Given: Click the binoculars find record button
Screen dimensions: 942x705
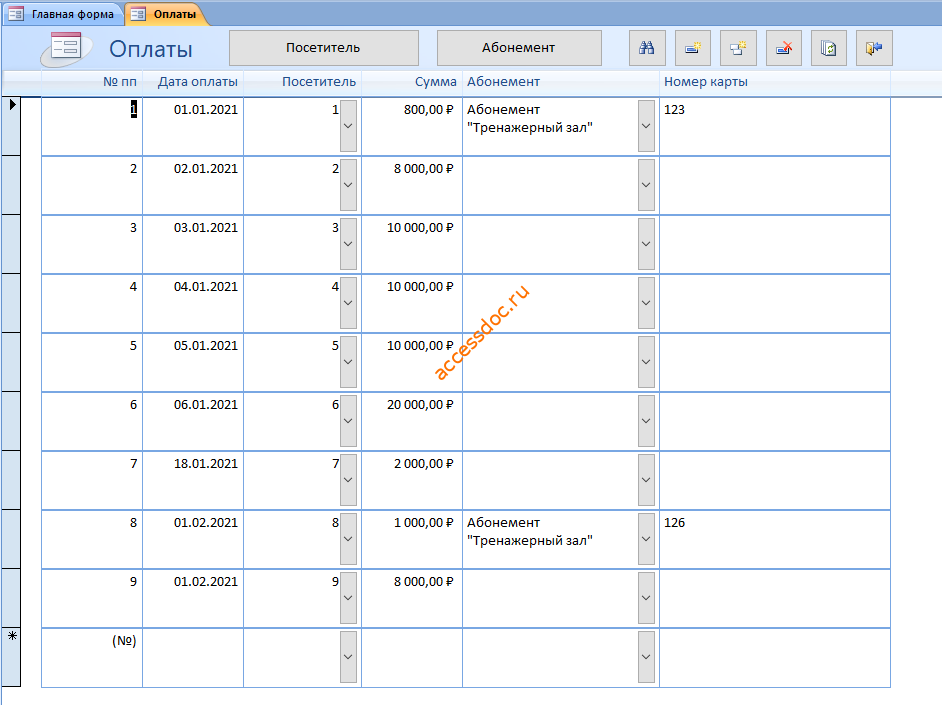Looking at the screenshot, I should pos(647,48).
